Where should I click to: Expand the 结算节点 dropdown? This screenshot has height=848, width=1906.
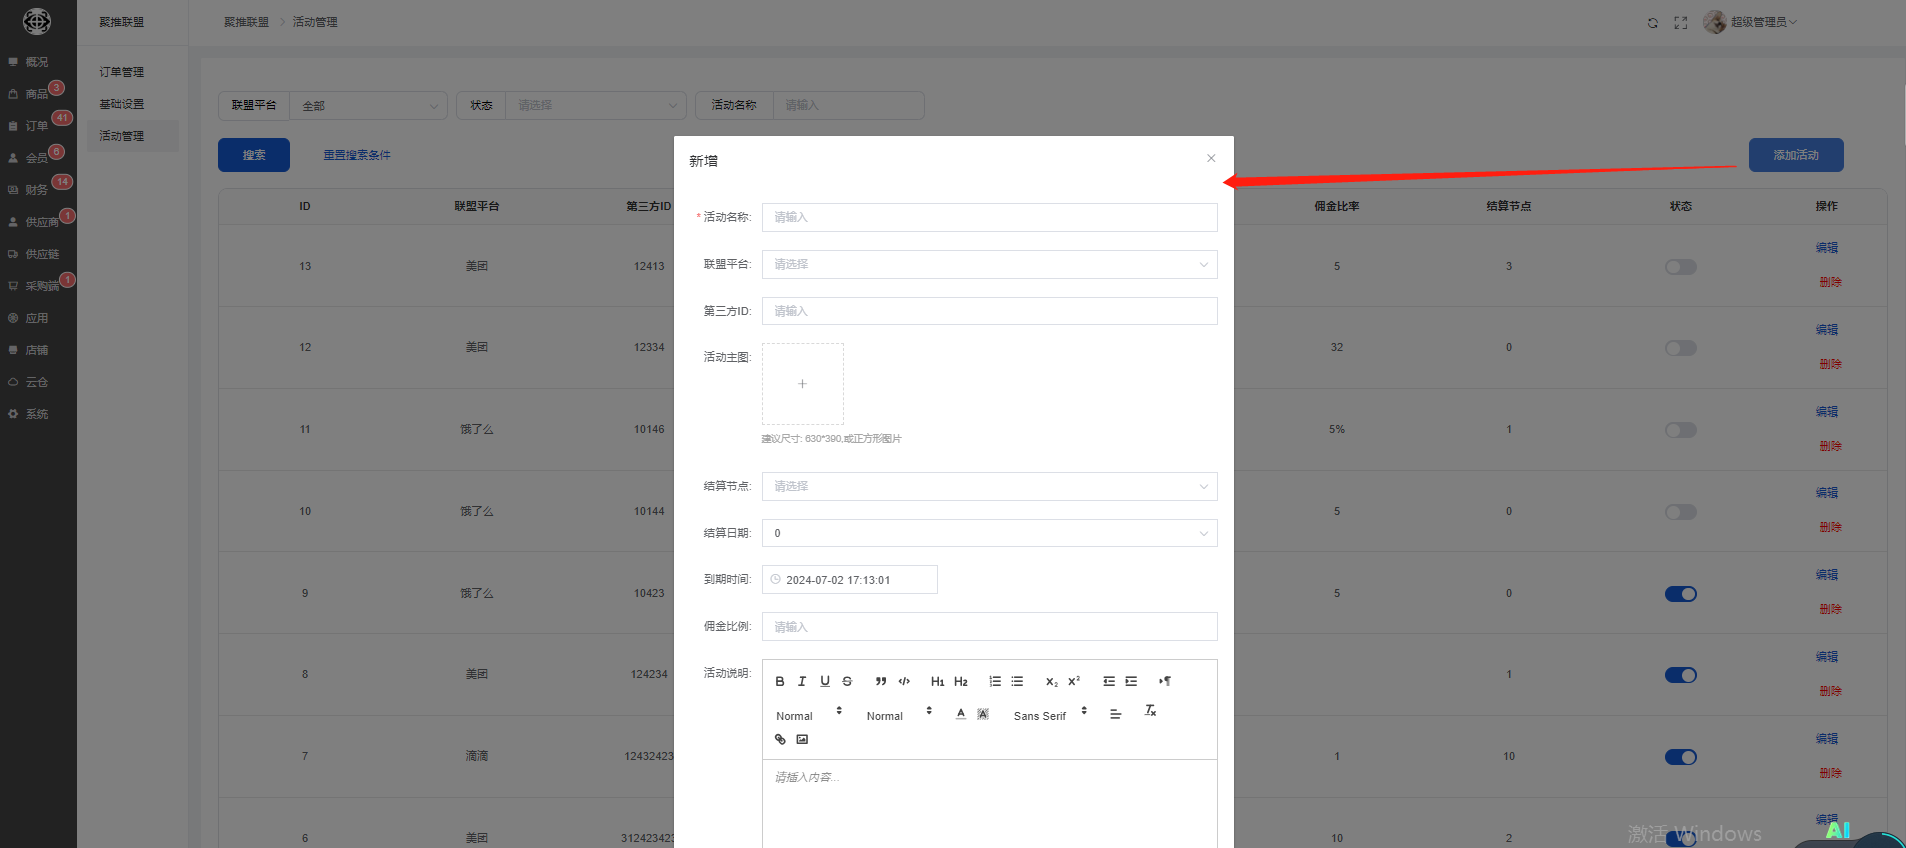(989, 486)
